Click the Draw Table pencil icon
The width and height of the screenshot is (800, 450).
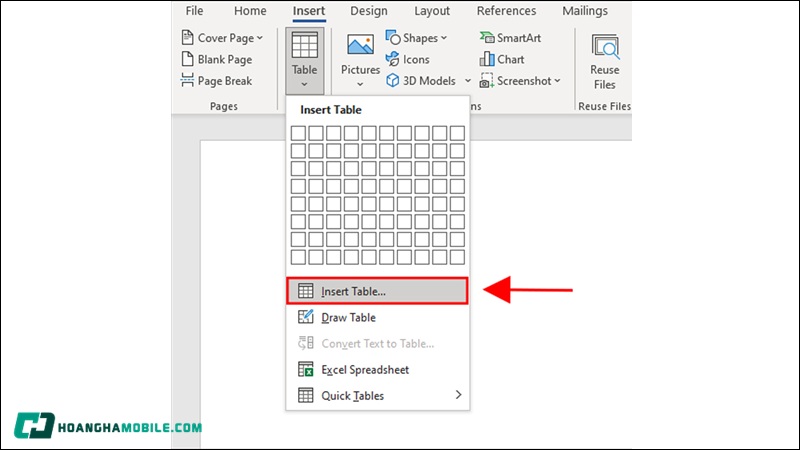point(306,317)
